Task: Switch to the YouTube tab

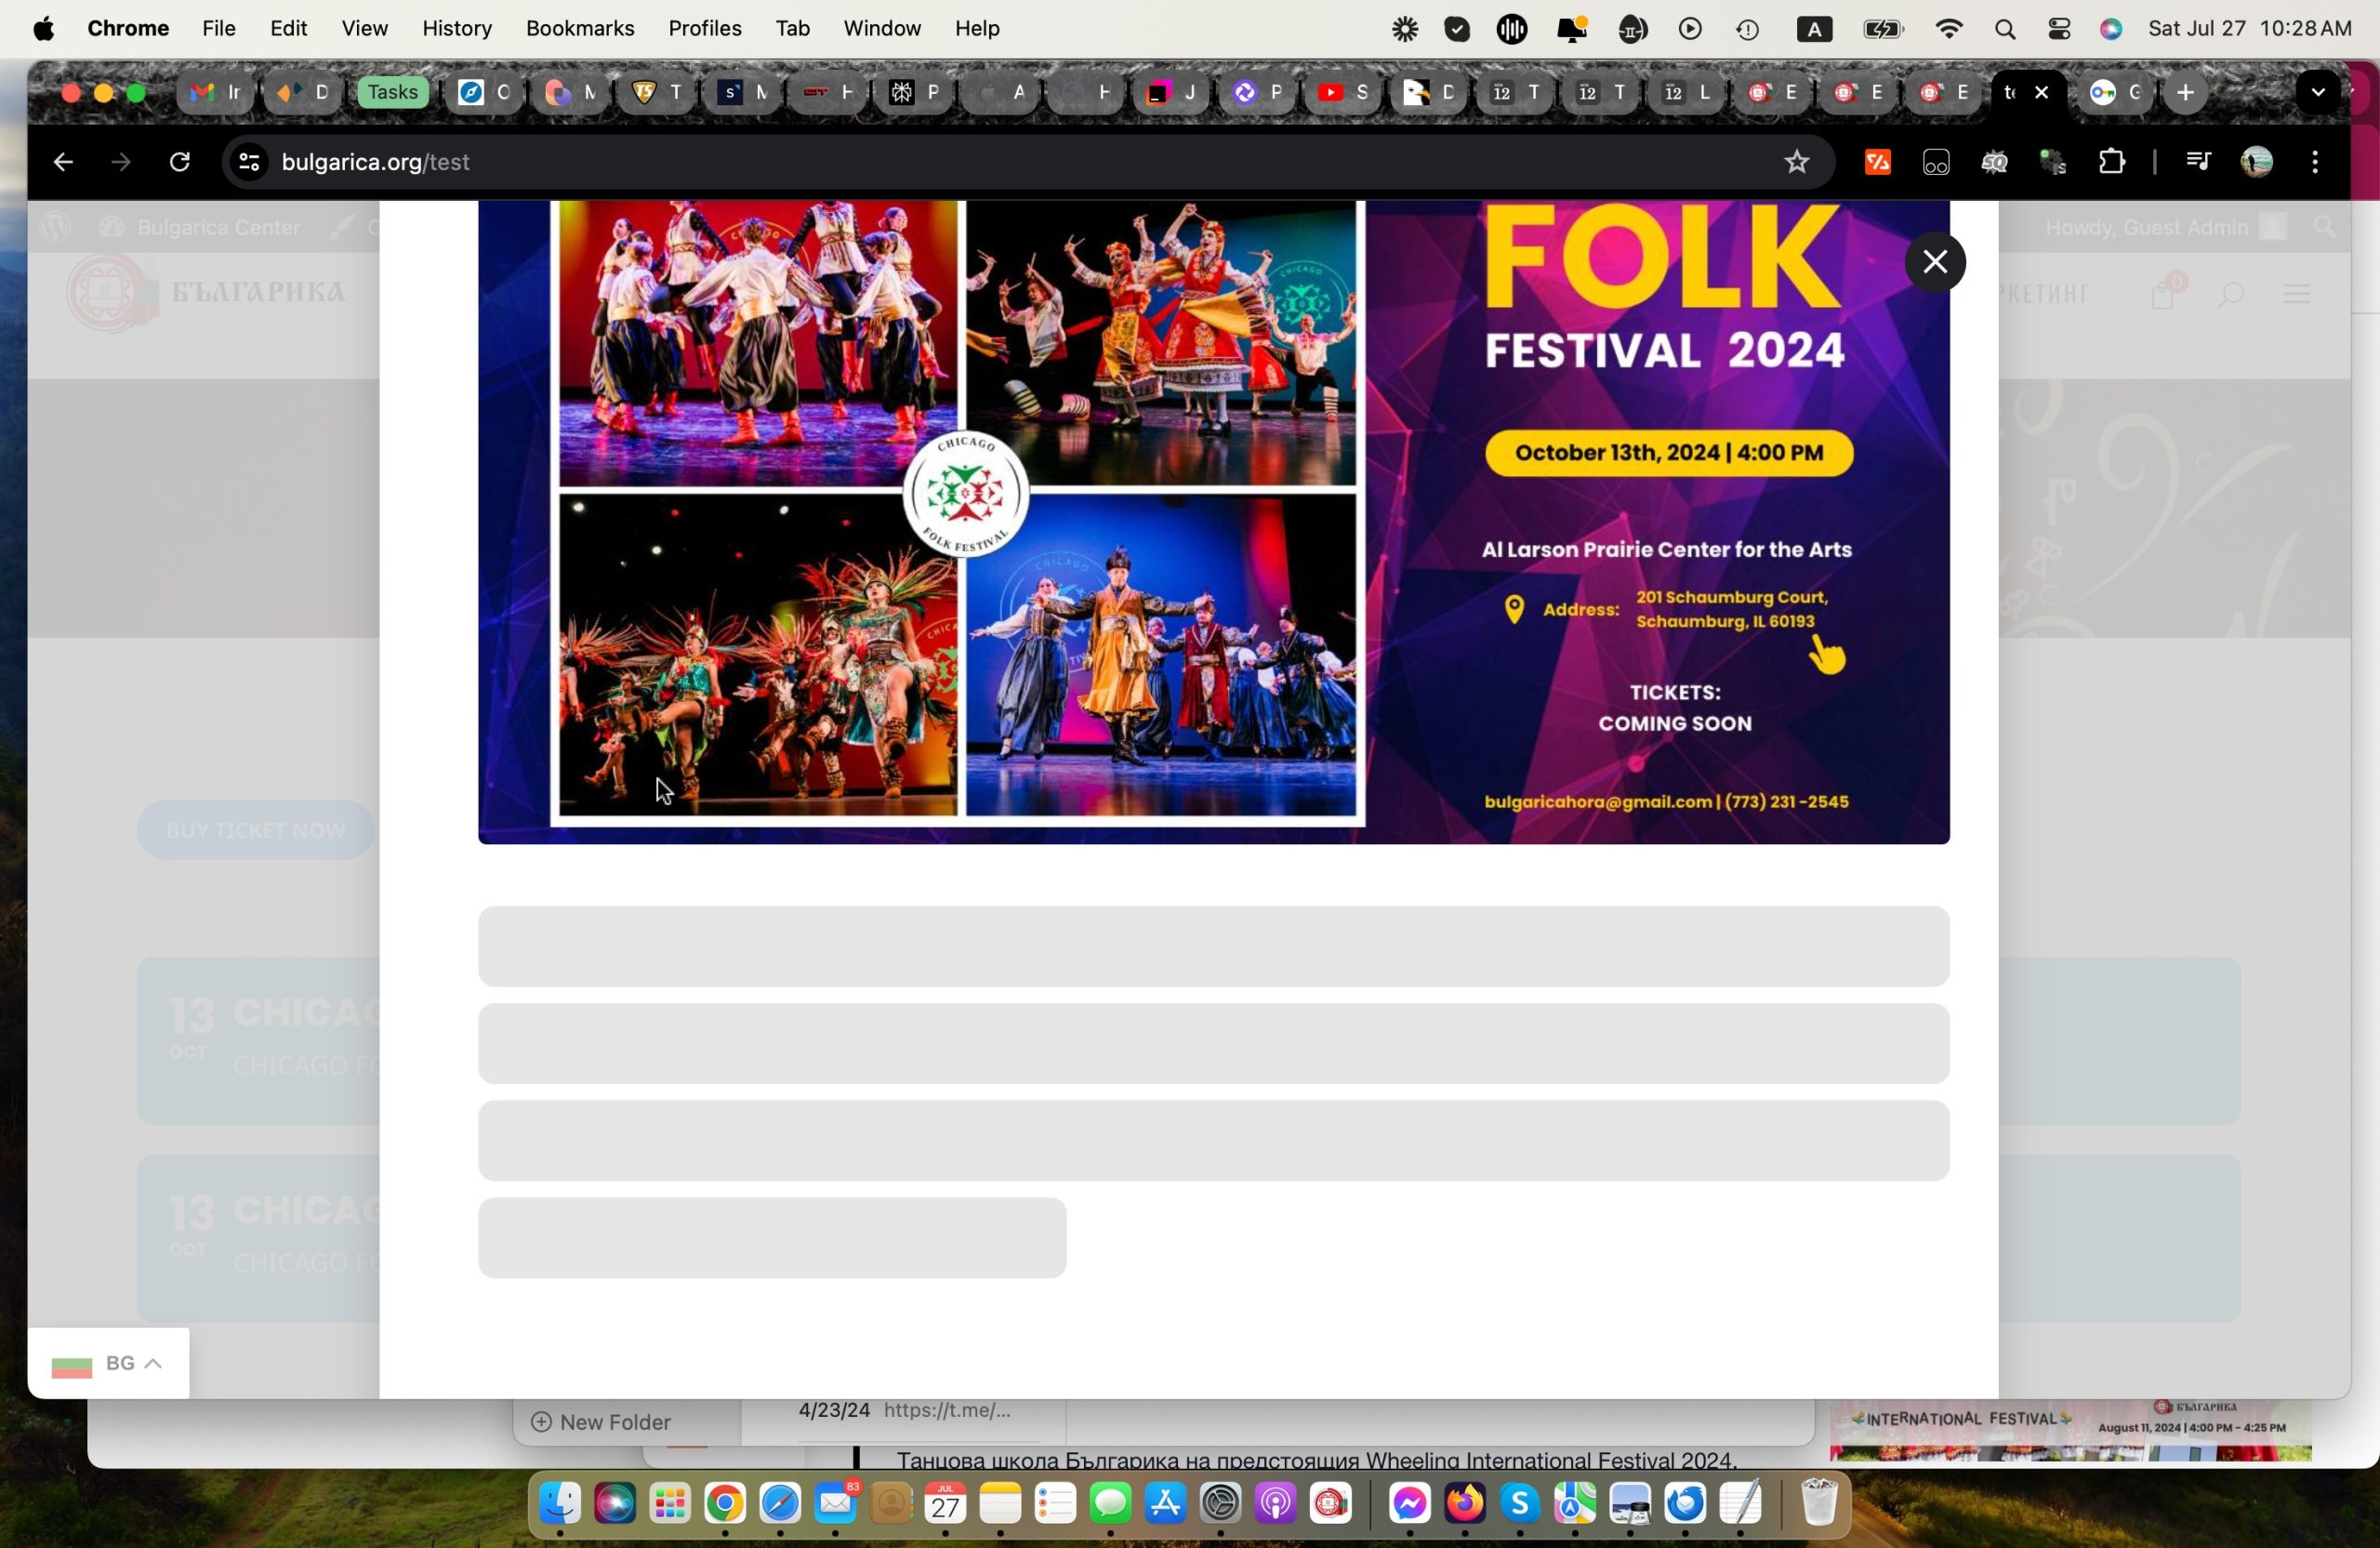Action: tap(1343, 93)
